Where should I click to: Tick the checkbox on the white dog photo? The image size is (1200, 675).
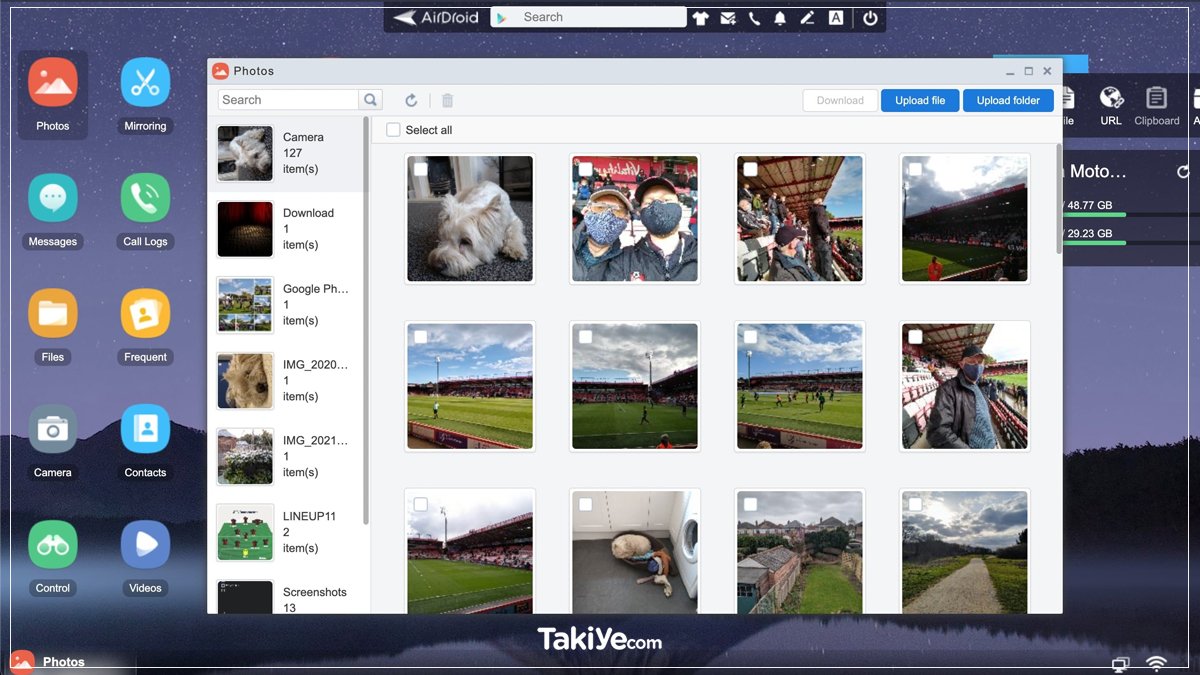pos(421,170)
